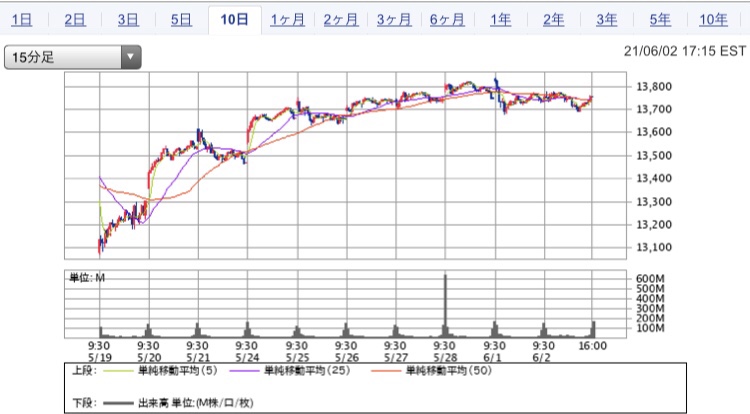Click the 5/24 date axis label
The image size is (750, 414).
(x=247, y=358)
